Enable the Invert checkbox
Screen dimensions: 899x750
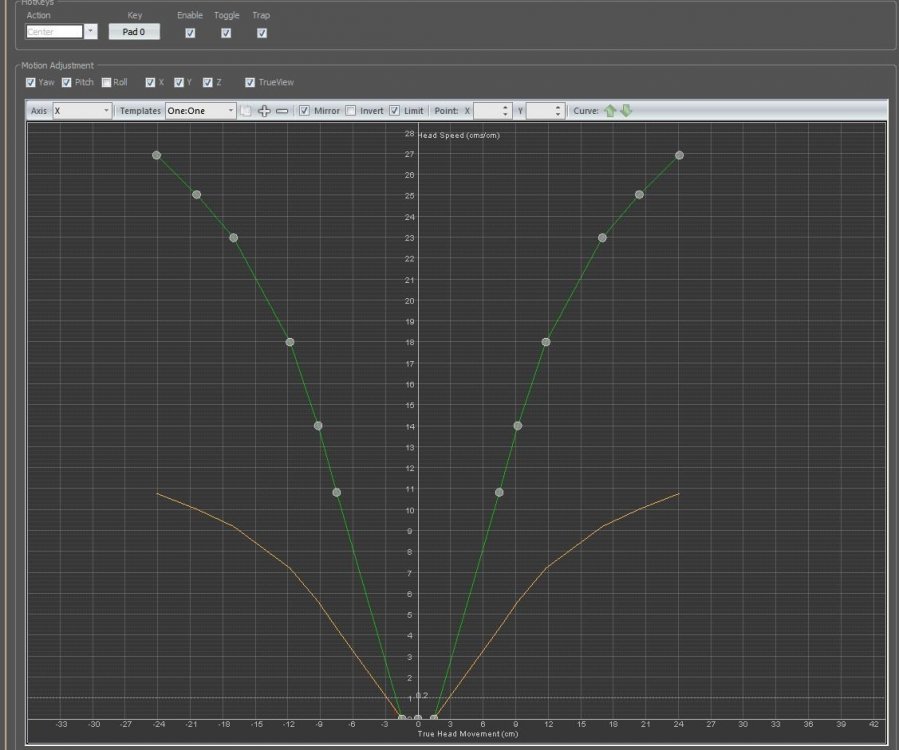pos(351,111)
